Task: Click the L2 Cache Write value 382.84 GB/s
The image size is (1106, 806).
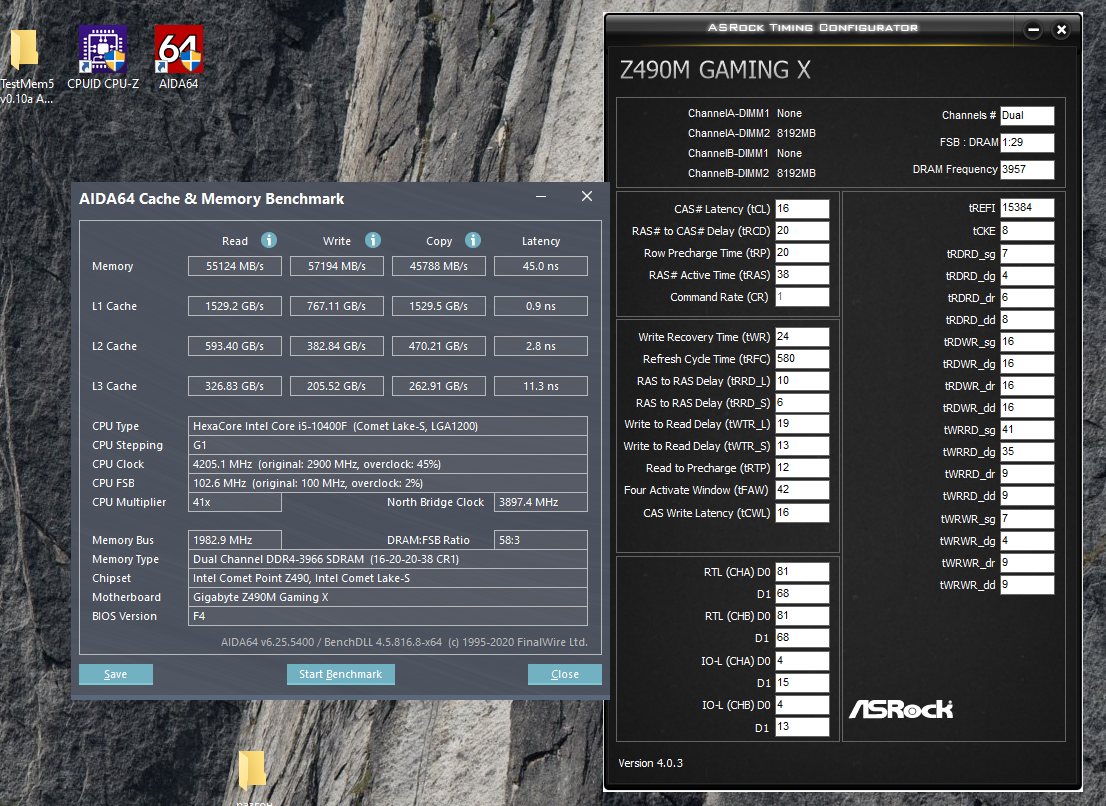Action: 337,346
